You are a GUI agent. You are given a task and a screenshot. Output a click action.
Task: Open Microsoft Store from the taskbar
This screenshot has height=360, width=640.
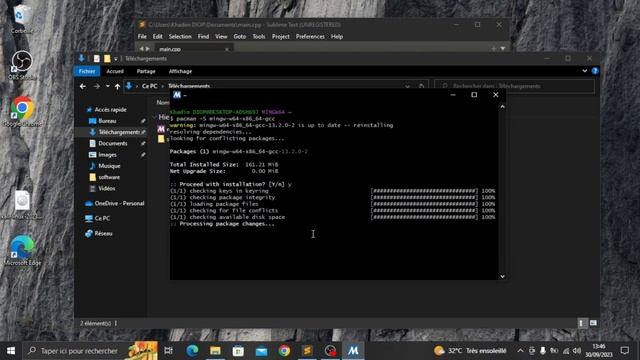coord(238,351)
